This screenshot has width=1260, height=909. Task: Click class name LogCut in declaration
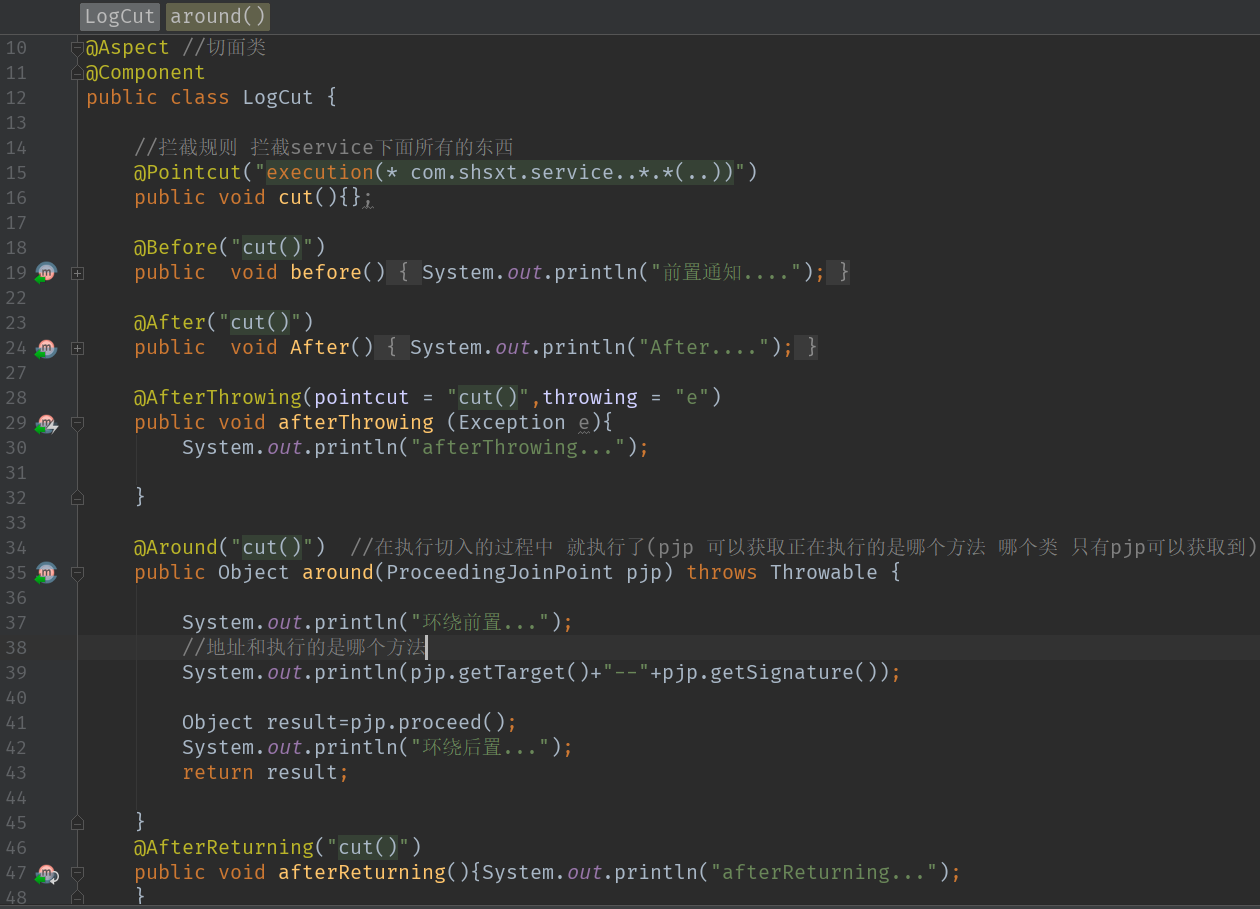click(x=278, y=97)
